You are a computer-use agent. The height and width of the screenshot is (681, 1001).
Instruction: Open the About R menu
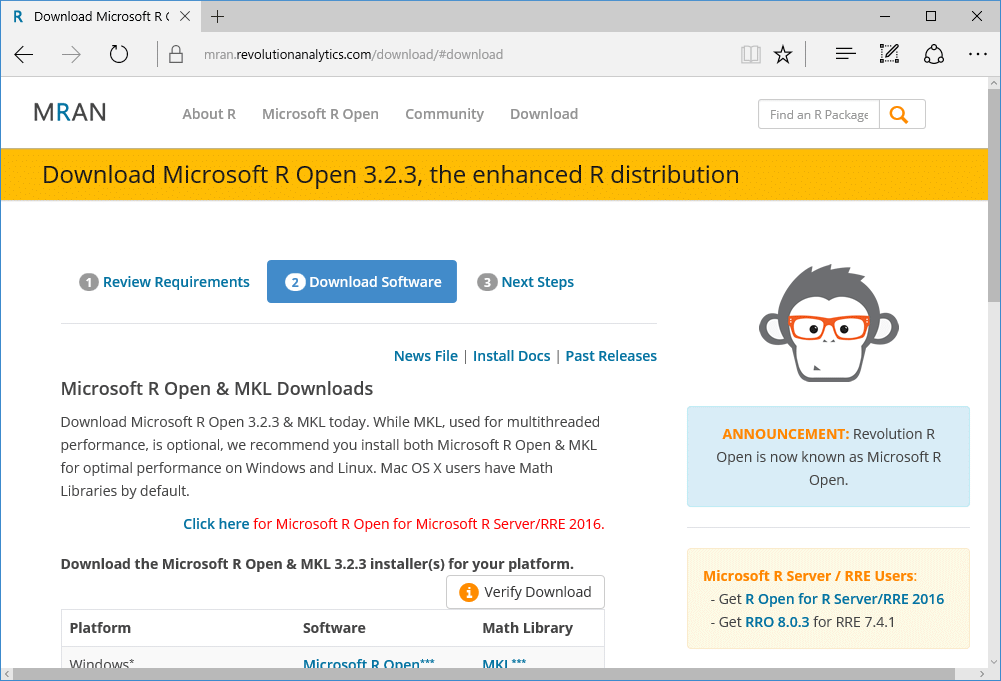[x=209, y=114]
